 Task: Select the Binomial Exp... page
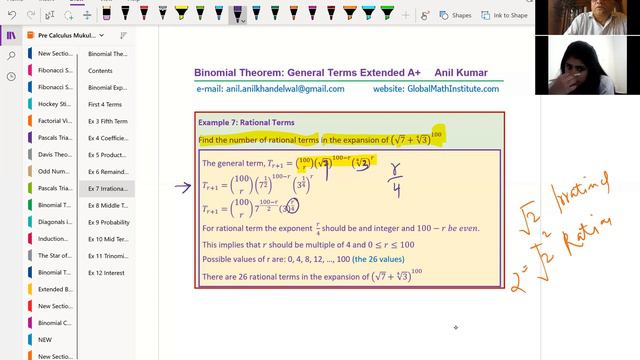[107, 87]
